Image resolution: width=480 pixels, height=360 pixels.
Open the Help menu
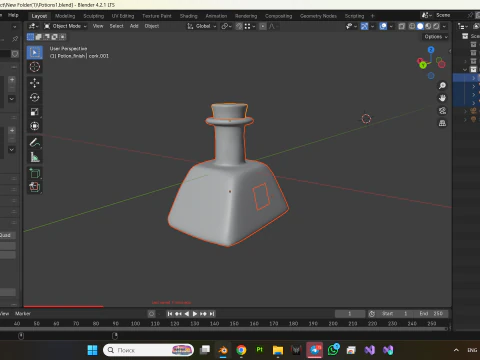(x=13, y=15)
